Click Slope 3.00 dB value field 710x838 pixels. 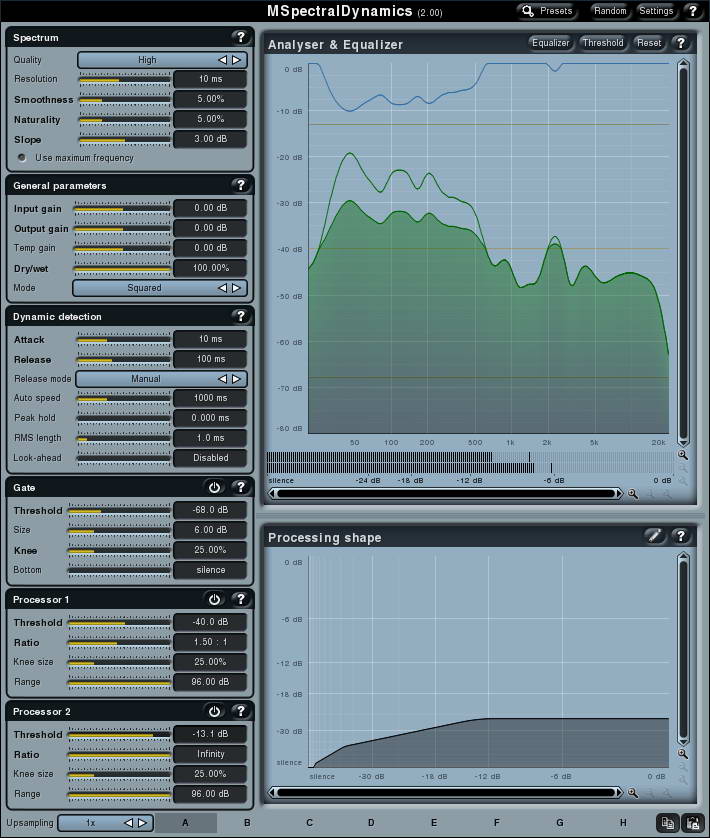[210, 139]
